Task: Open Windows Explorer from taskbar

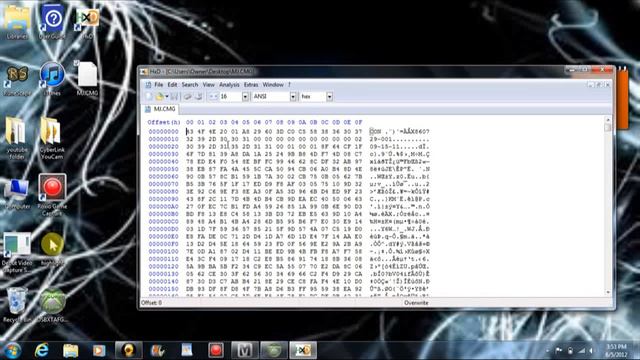Action: click(x=70, y=350)
